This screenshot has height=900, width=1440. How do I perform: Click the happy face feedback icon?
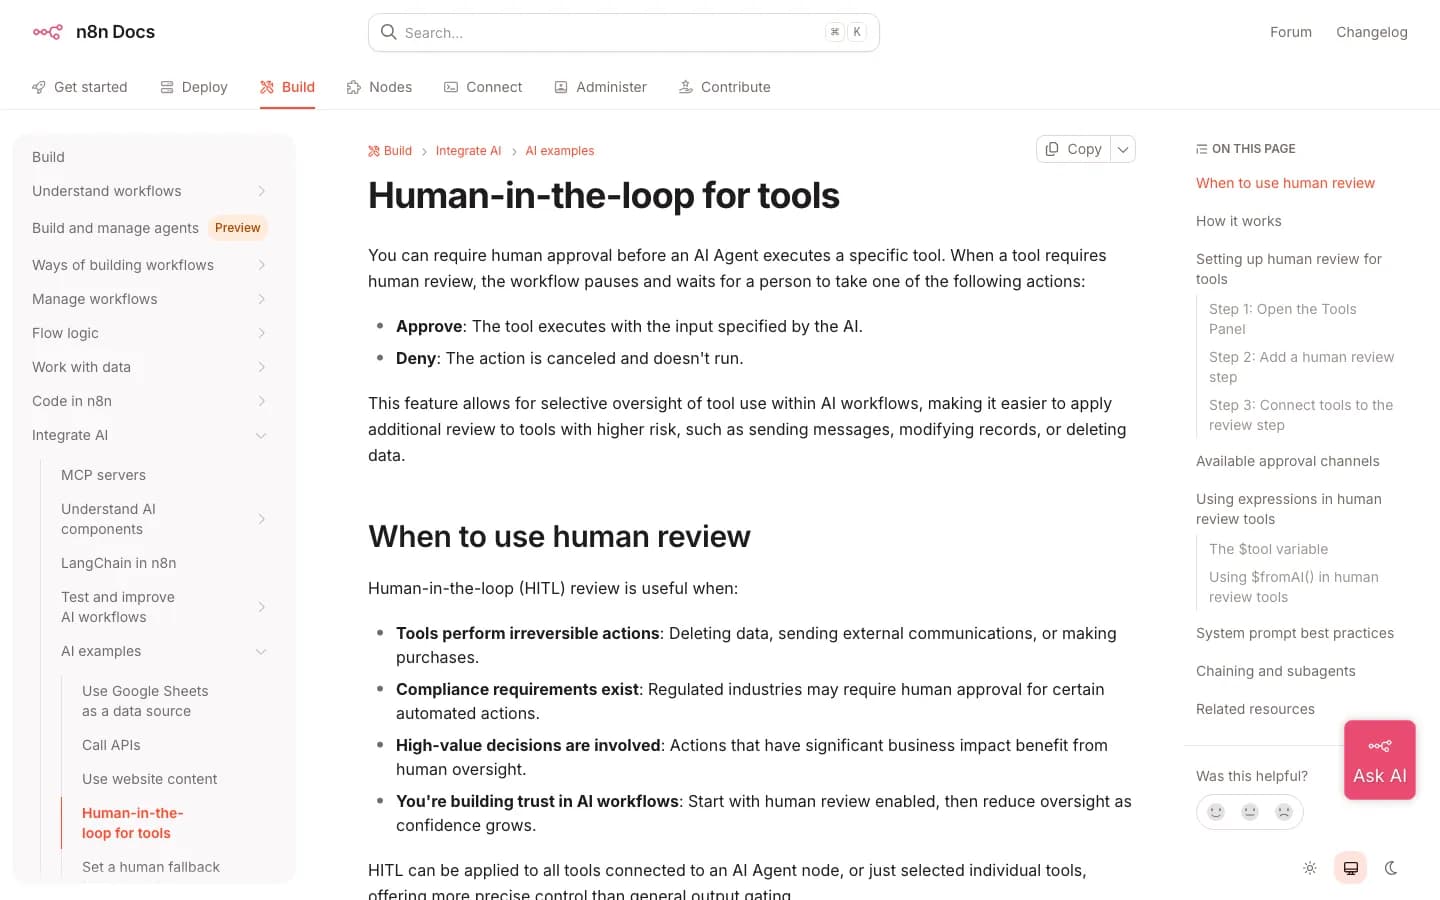pyautogui.click(x=1216, y=812)
